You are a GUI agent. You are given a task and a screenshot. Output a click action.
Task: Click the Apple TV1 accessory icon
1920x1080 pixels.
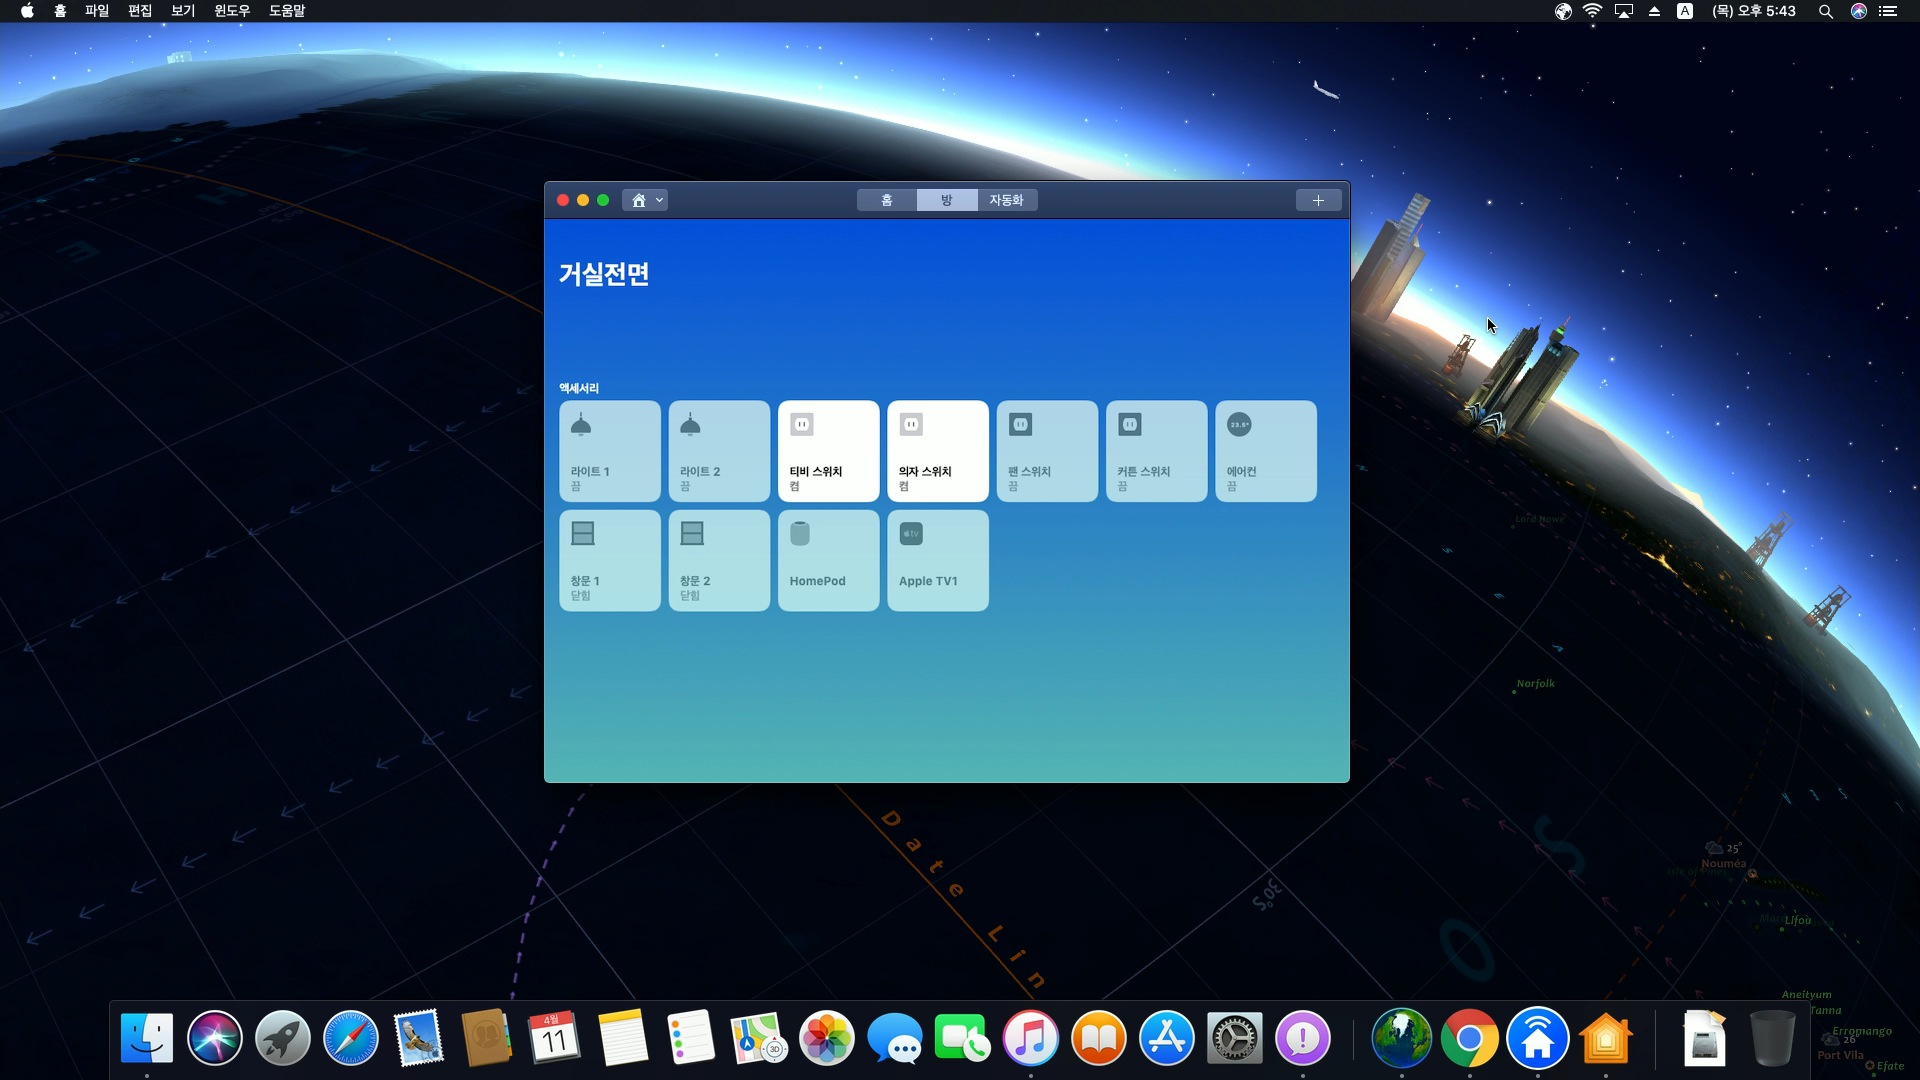[911, 534]
